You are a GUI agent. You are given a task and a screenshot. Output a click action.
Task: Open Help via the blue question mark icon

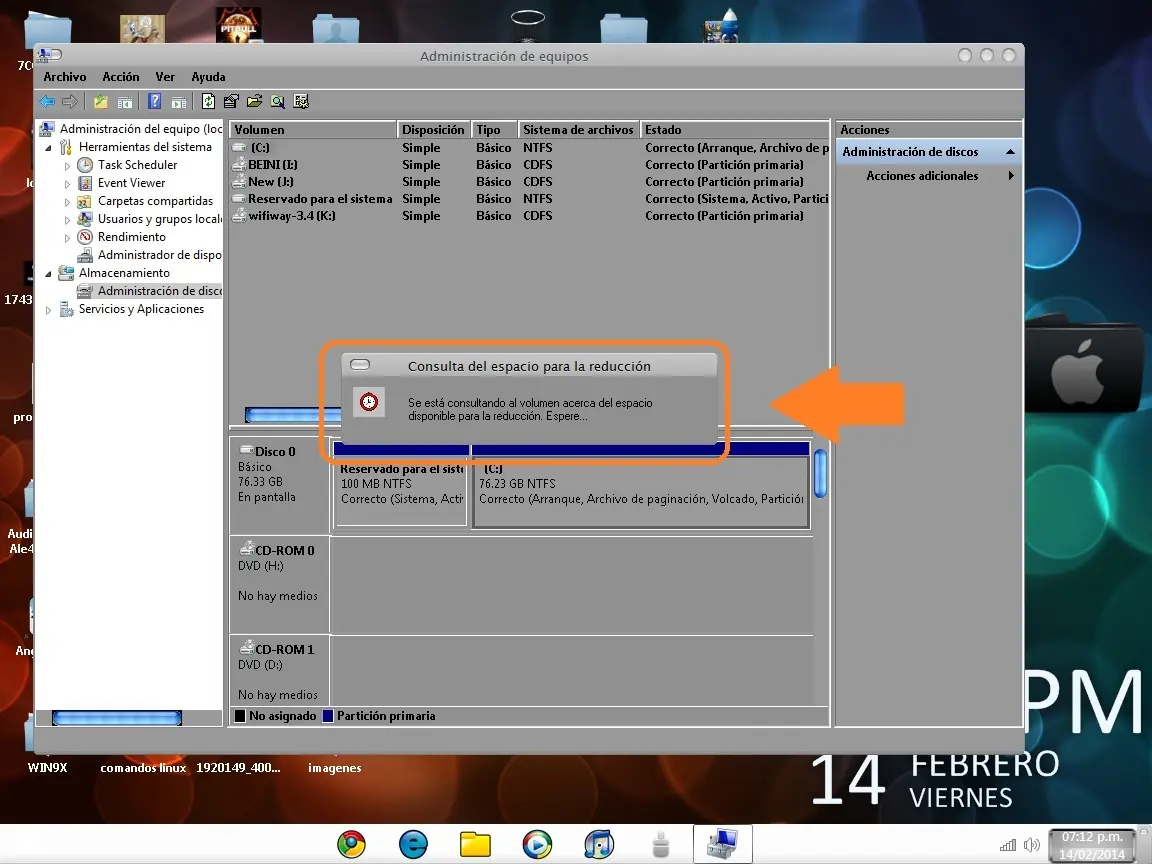click(x=154, y=101)
